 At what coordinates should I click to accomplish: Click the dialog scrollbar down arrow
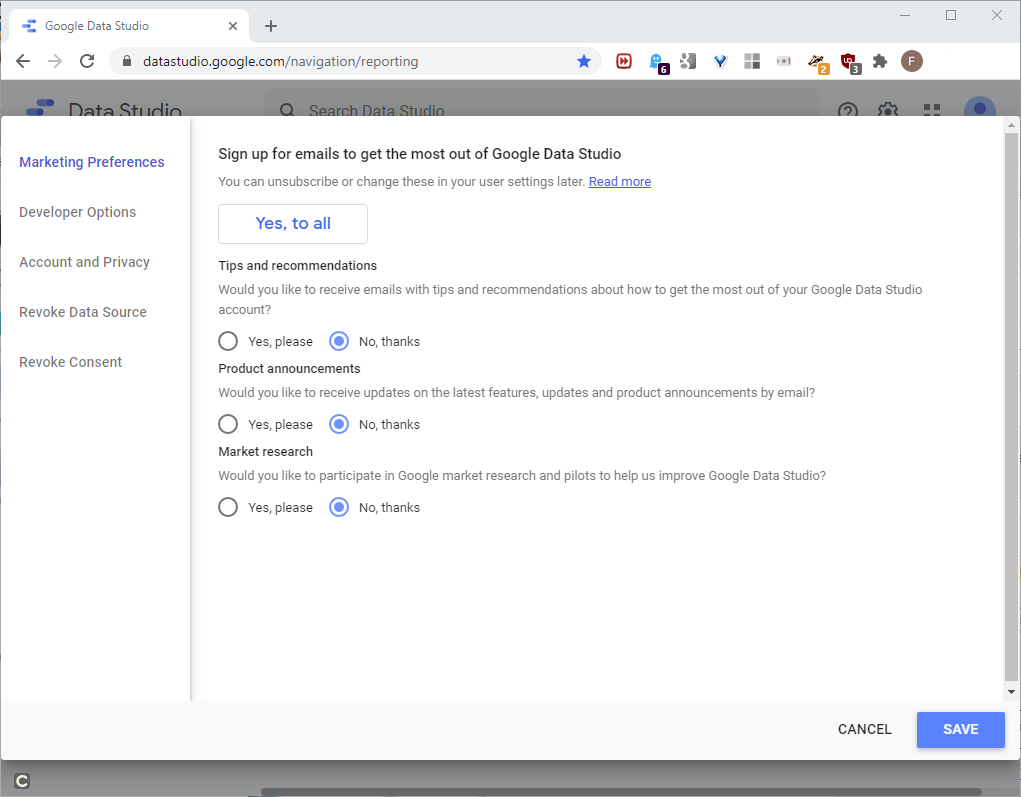1011,691
